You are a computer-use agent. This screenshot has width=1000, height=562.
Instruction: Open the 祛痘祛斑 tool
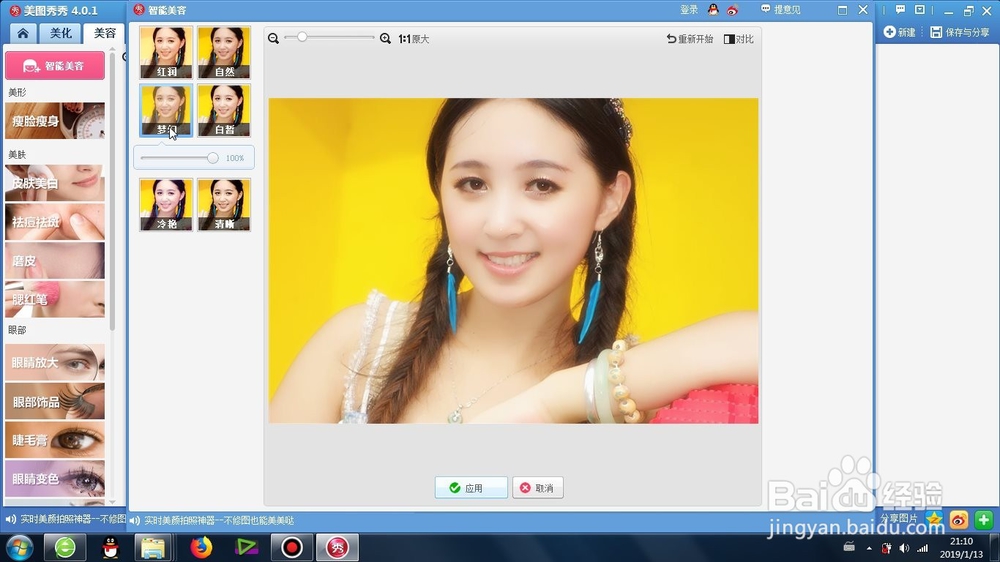pos(55,221)
